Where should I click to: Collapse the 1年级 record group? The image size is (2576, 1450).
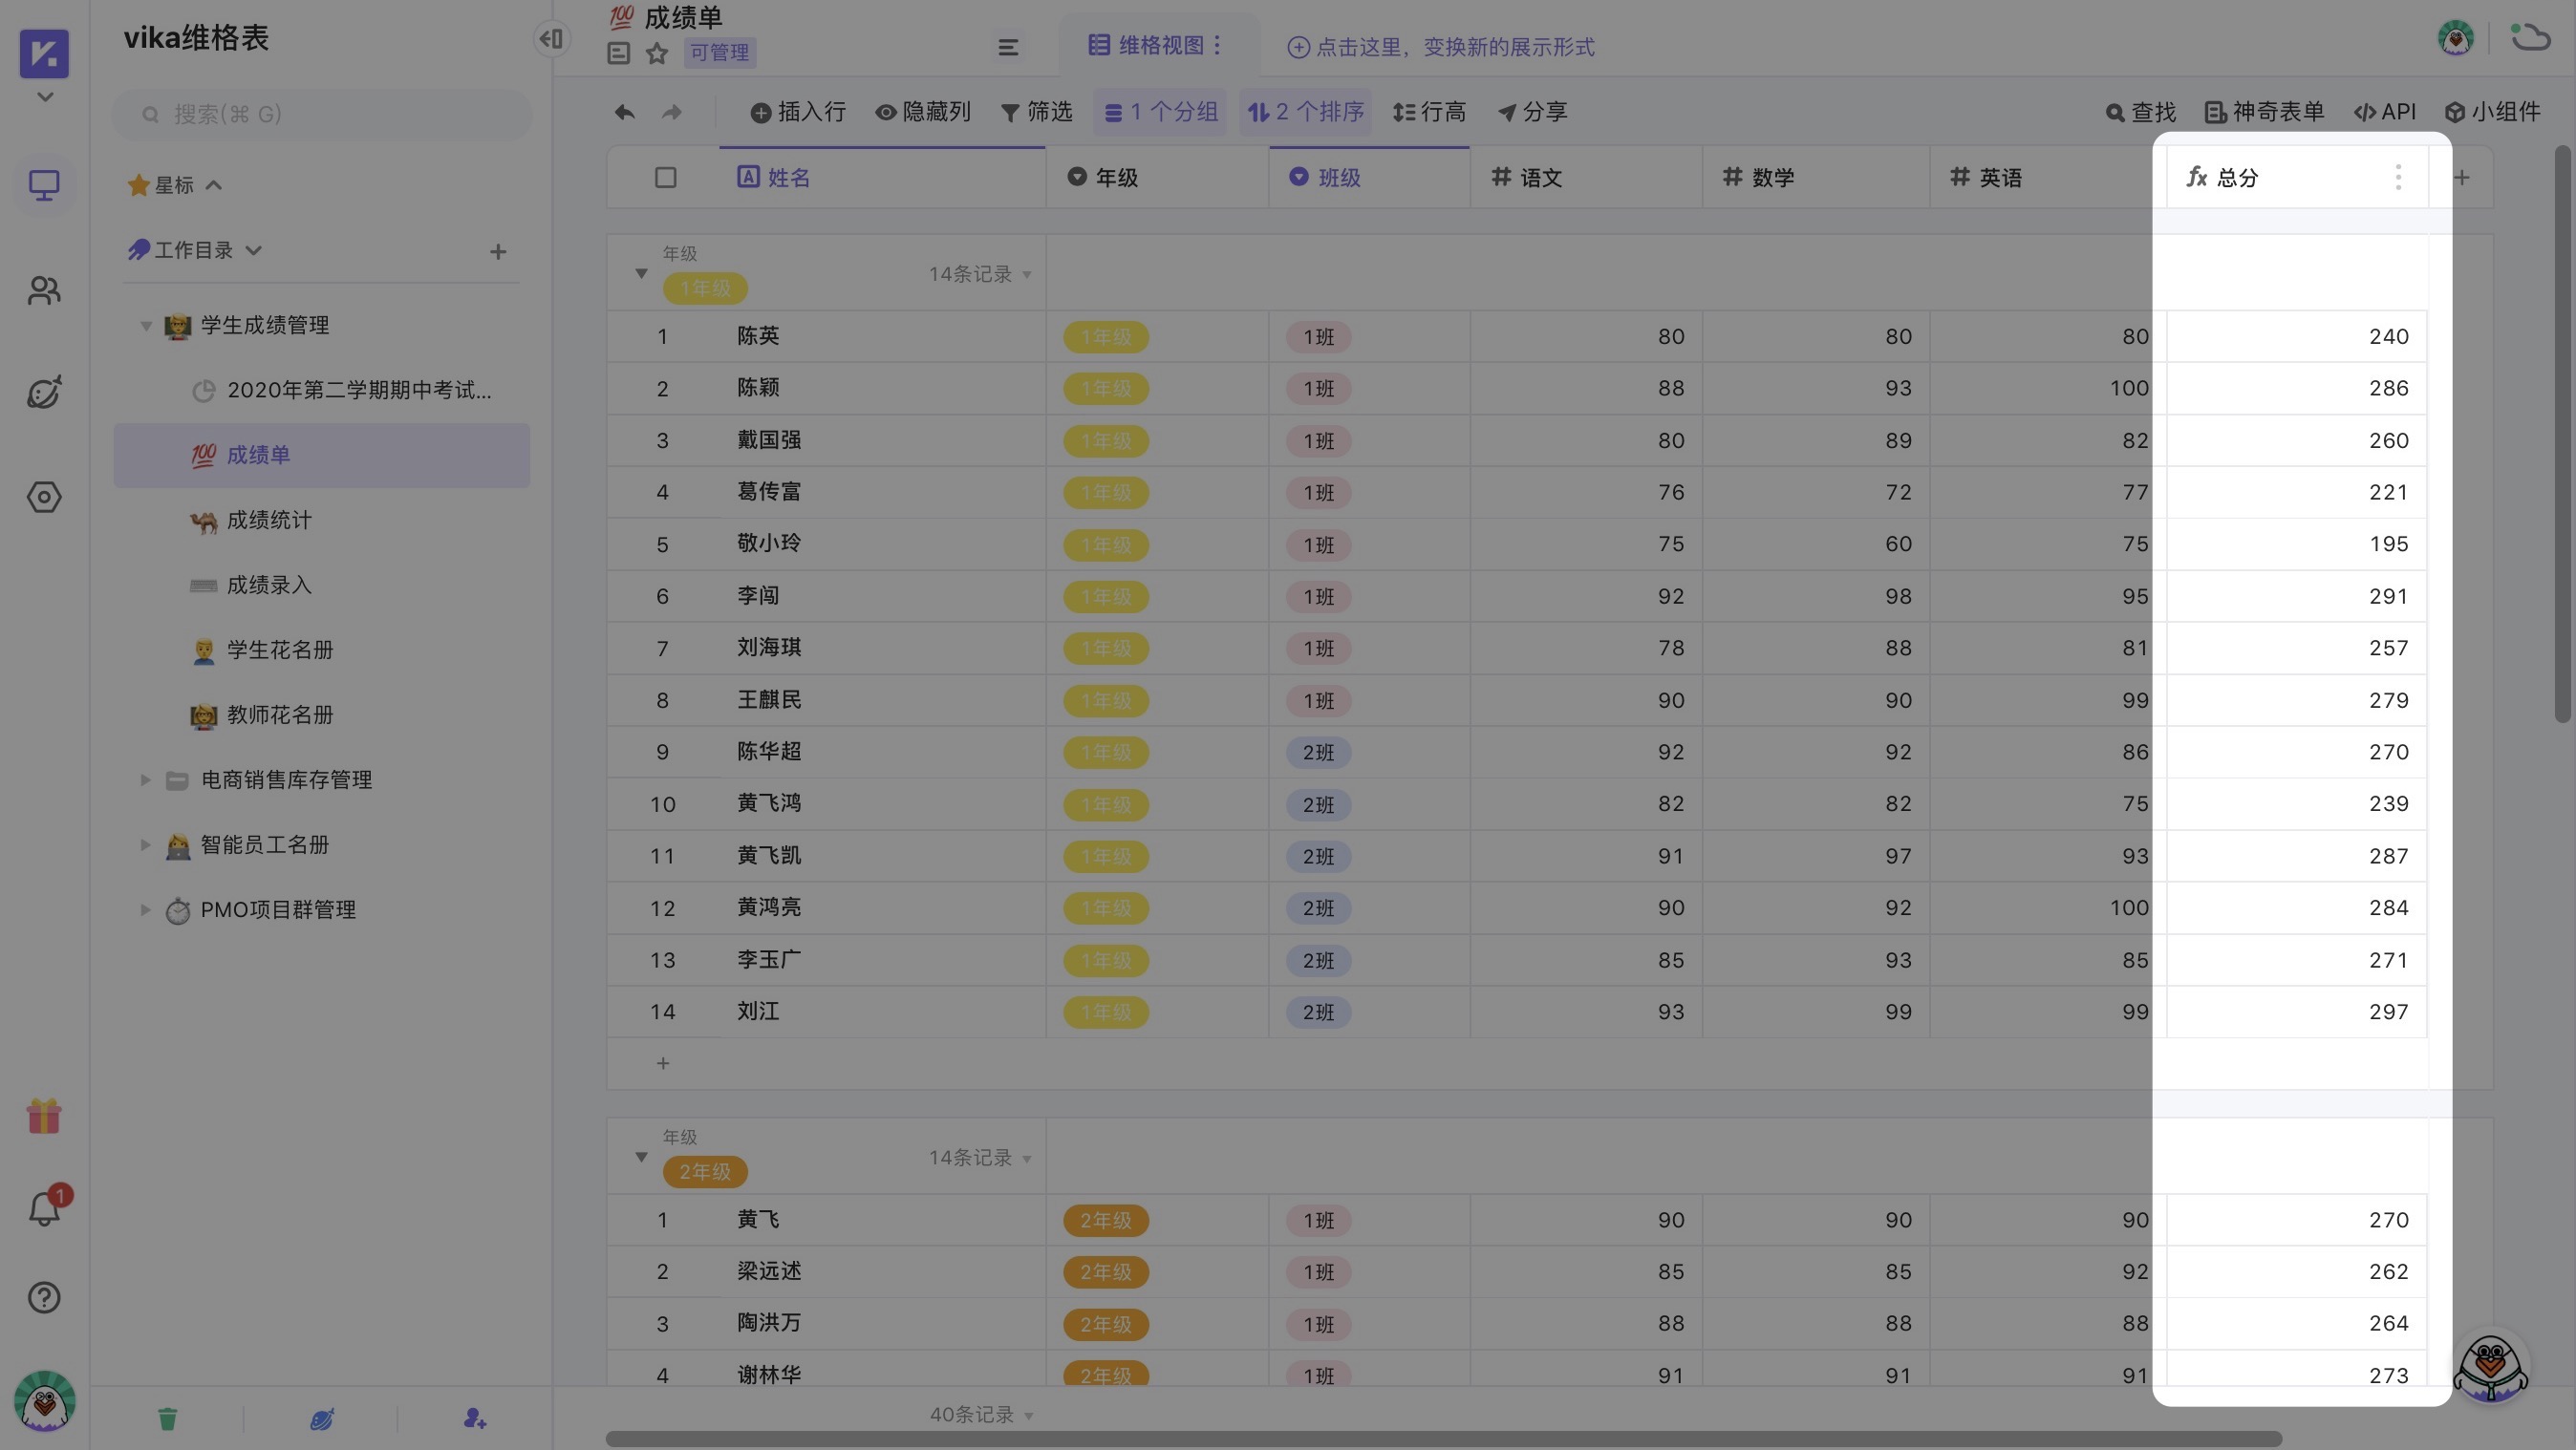pyautogui.click(x=641, y=272)
